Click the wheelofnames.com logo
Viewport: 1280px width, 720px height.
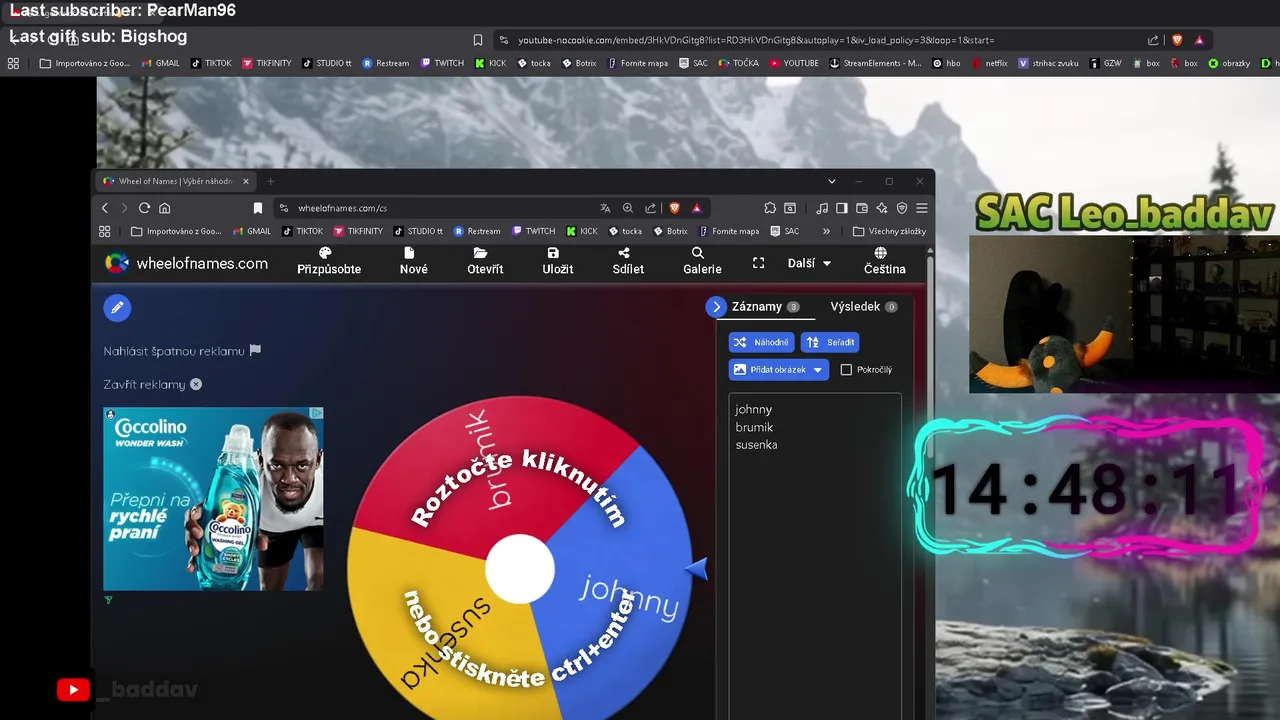coord(187,263)
